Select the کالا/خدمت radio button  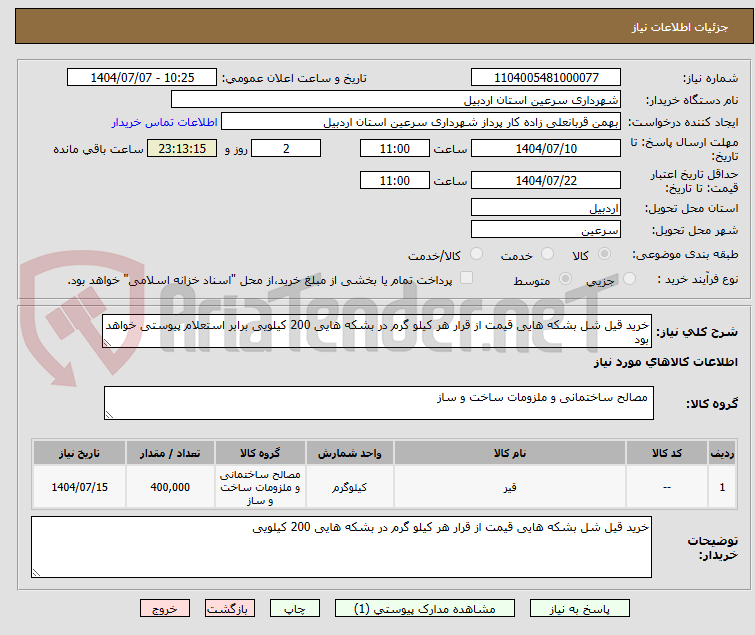click(476, 254)
